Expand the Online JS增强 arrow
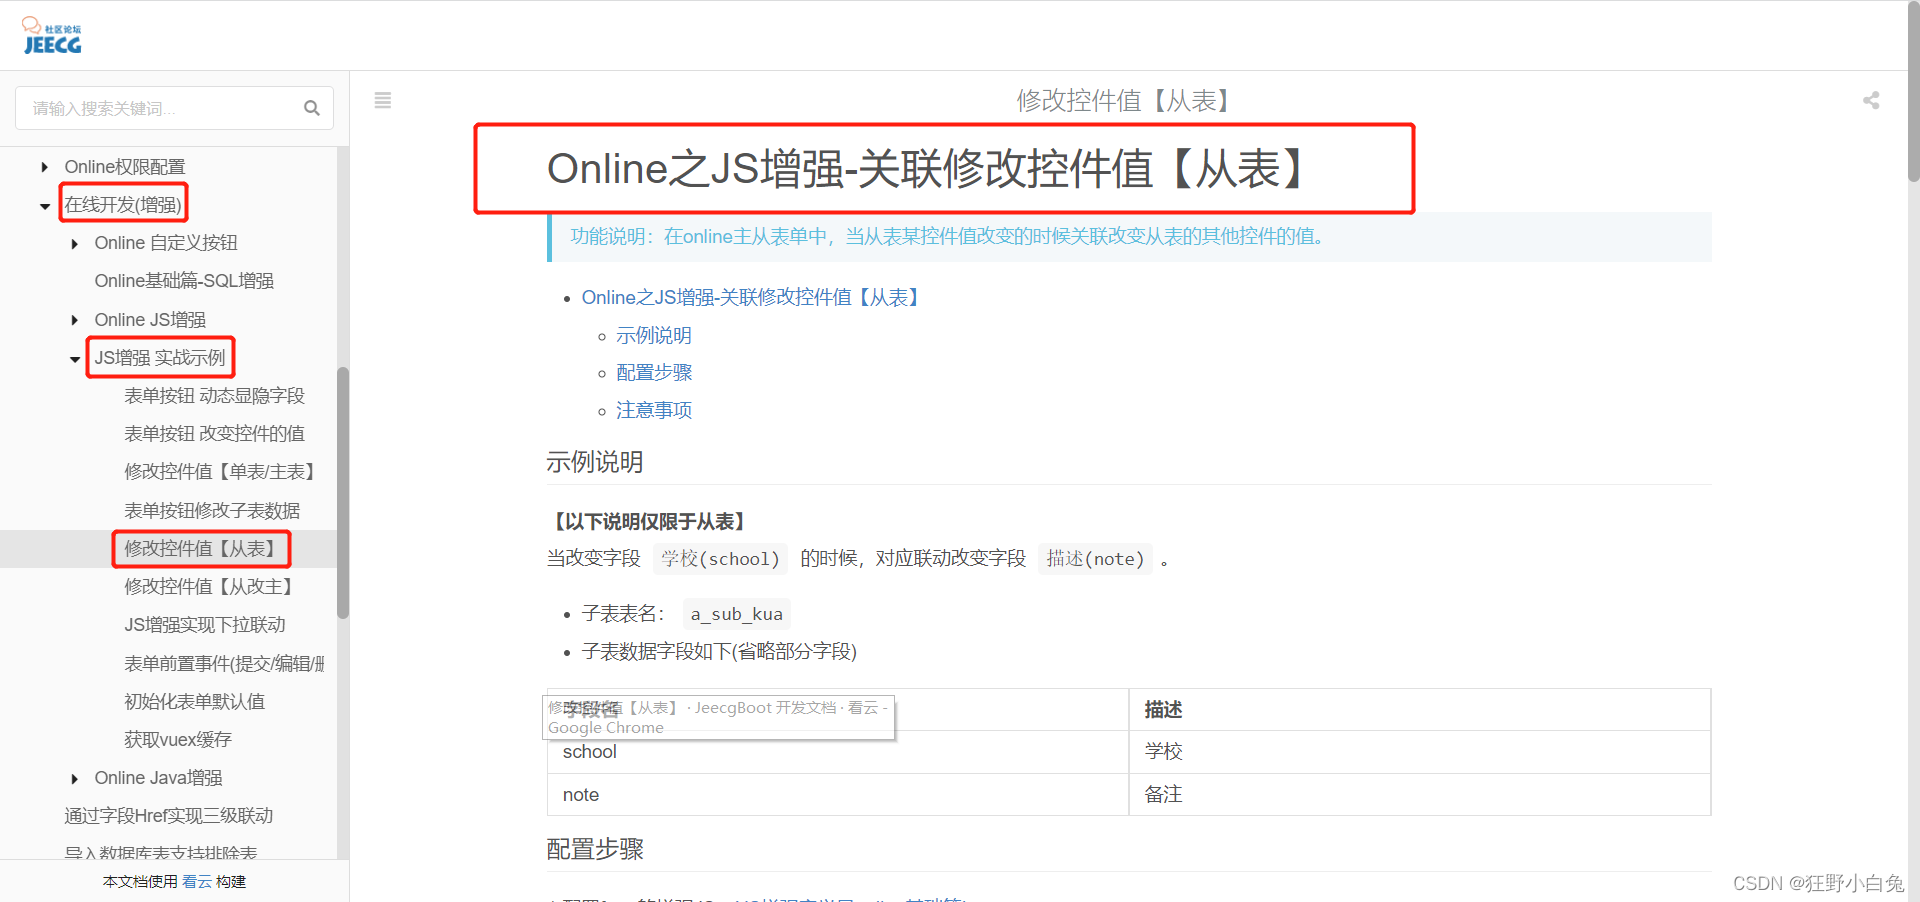This screenshot has height=902, width=1920. [74, 320]
